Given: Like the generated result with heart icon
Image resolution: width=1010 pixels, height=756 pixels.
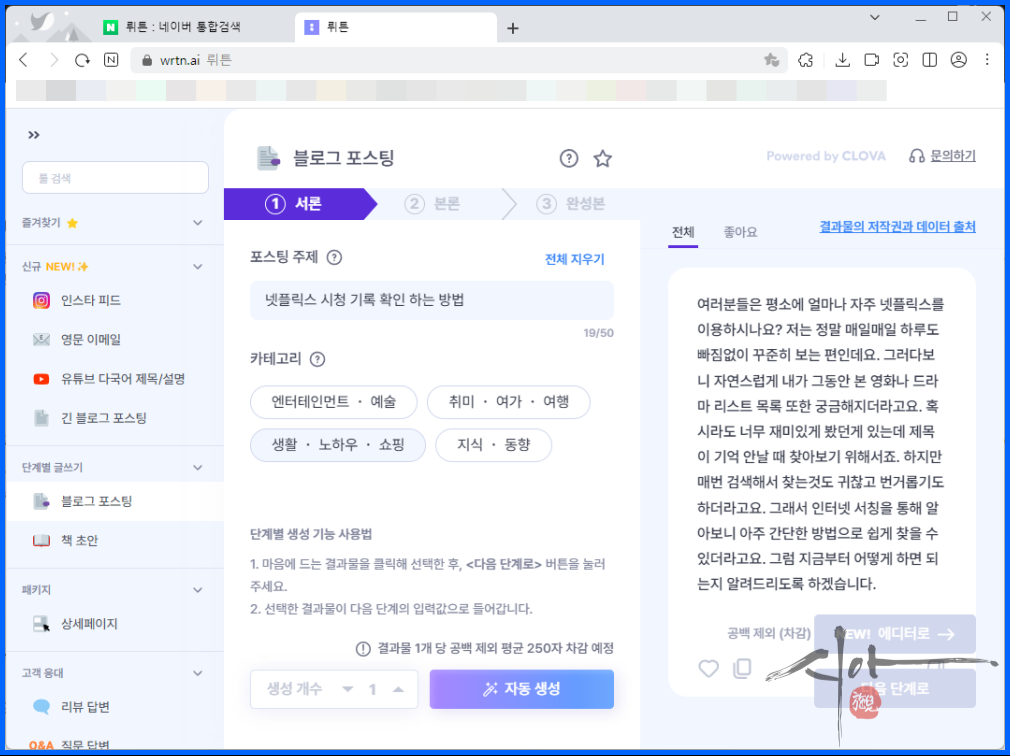Looking at the screenshot, I should (709, 669).
